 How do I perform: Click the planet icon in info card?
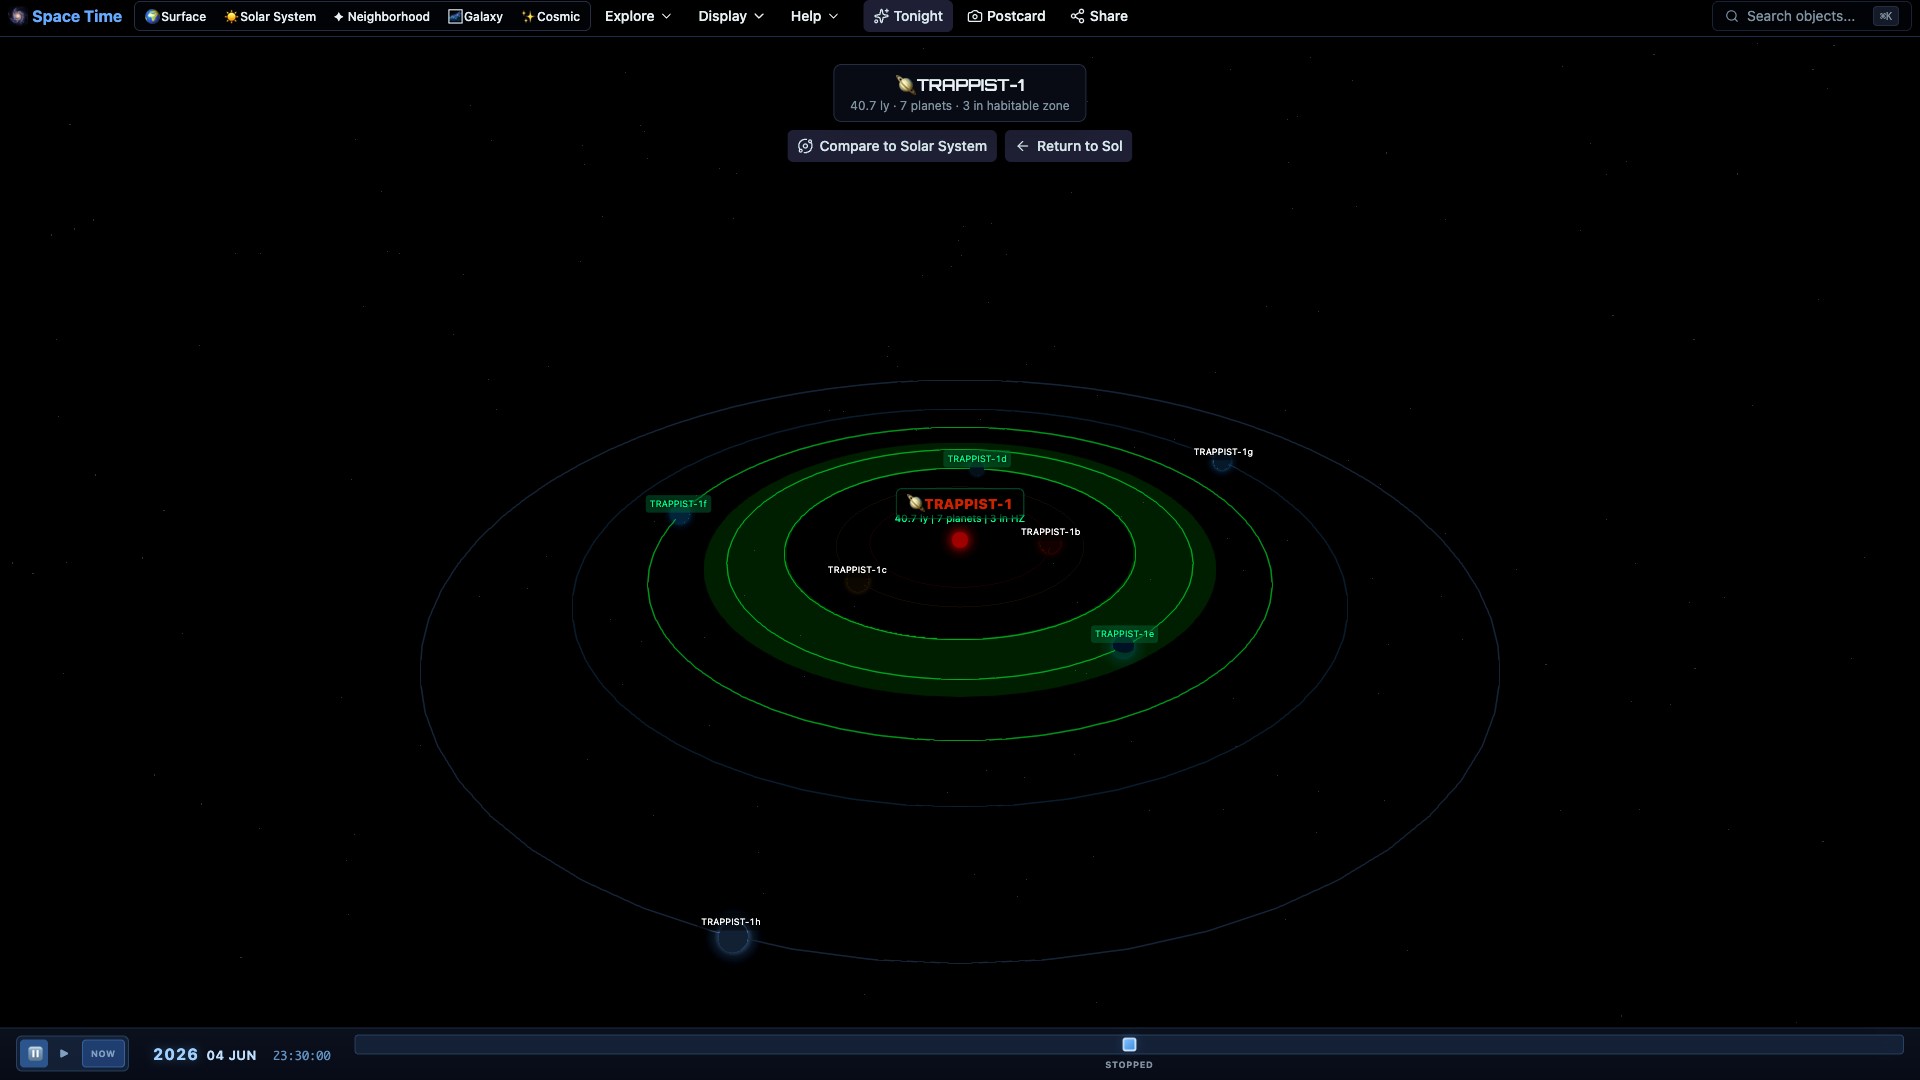[905, 84]
